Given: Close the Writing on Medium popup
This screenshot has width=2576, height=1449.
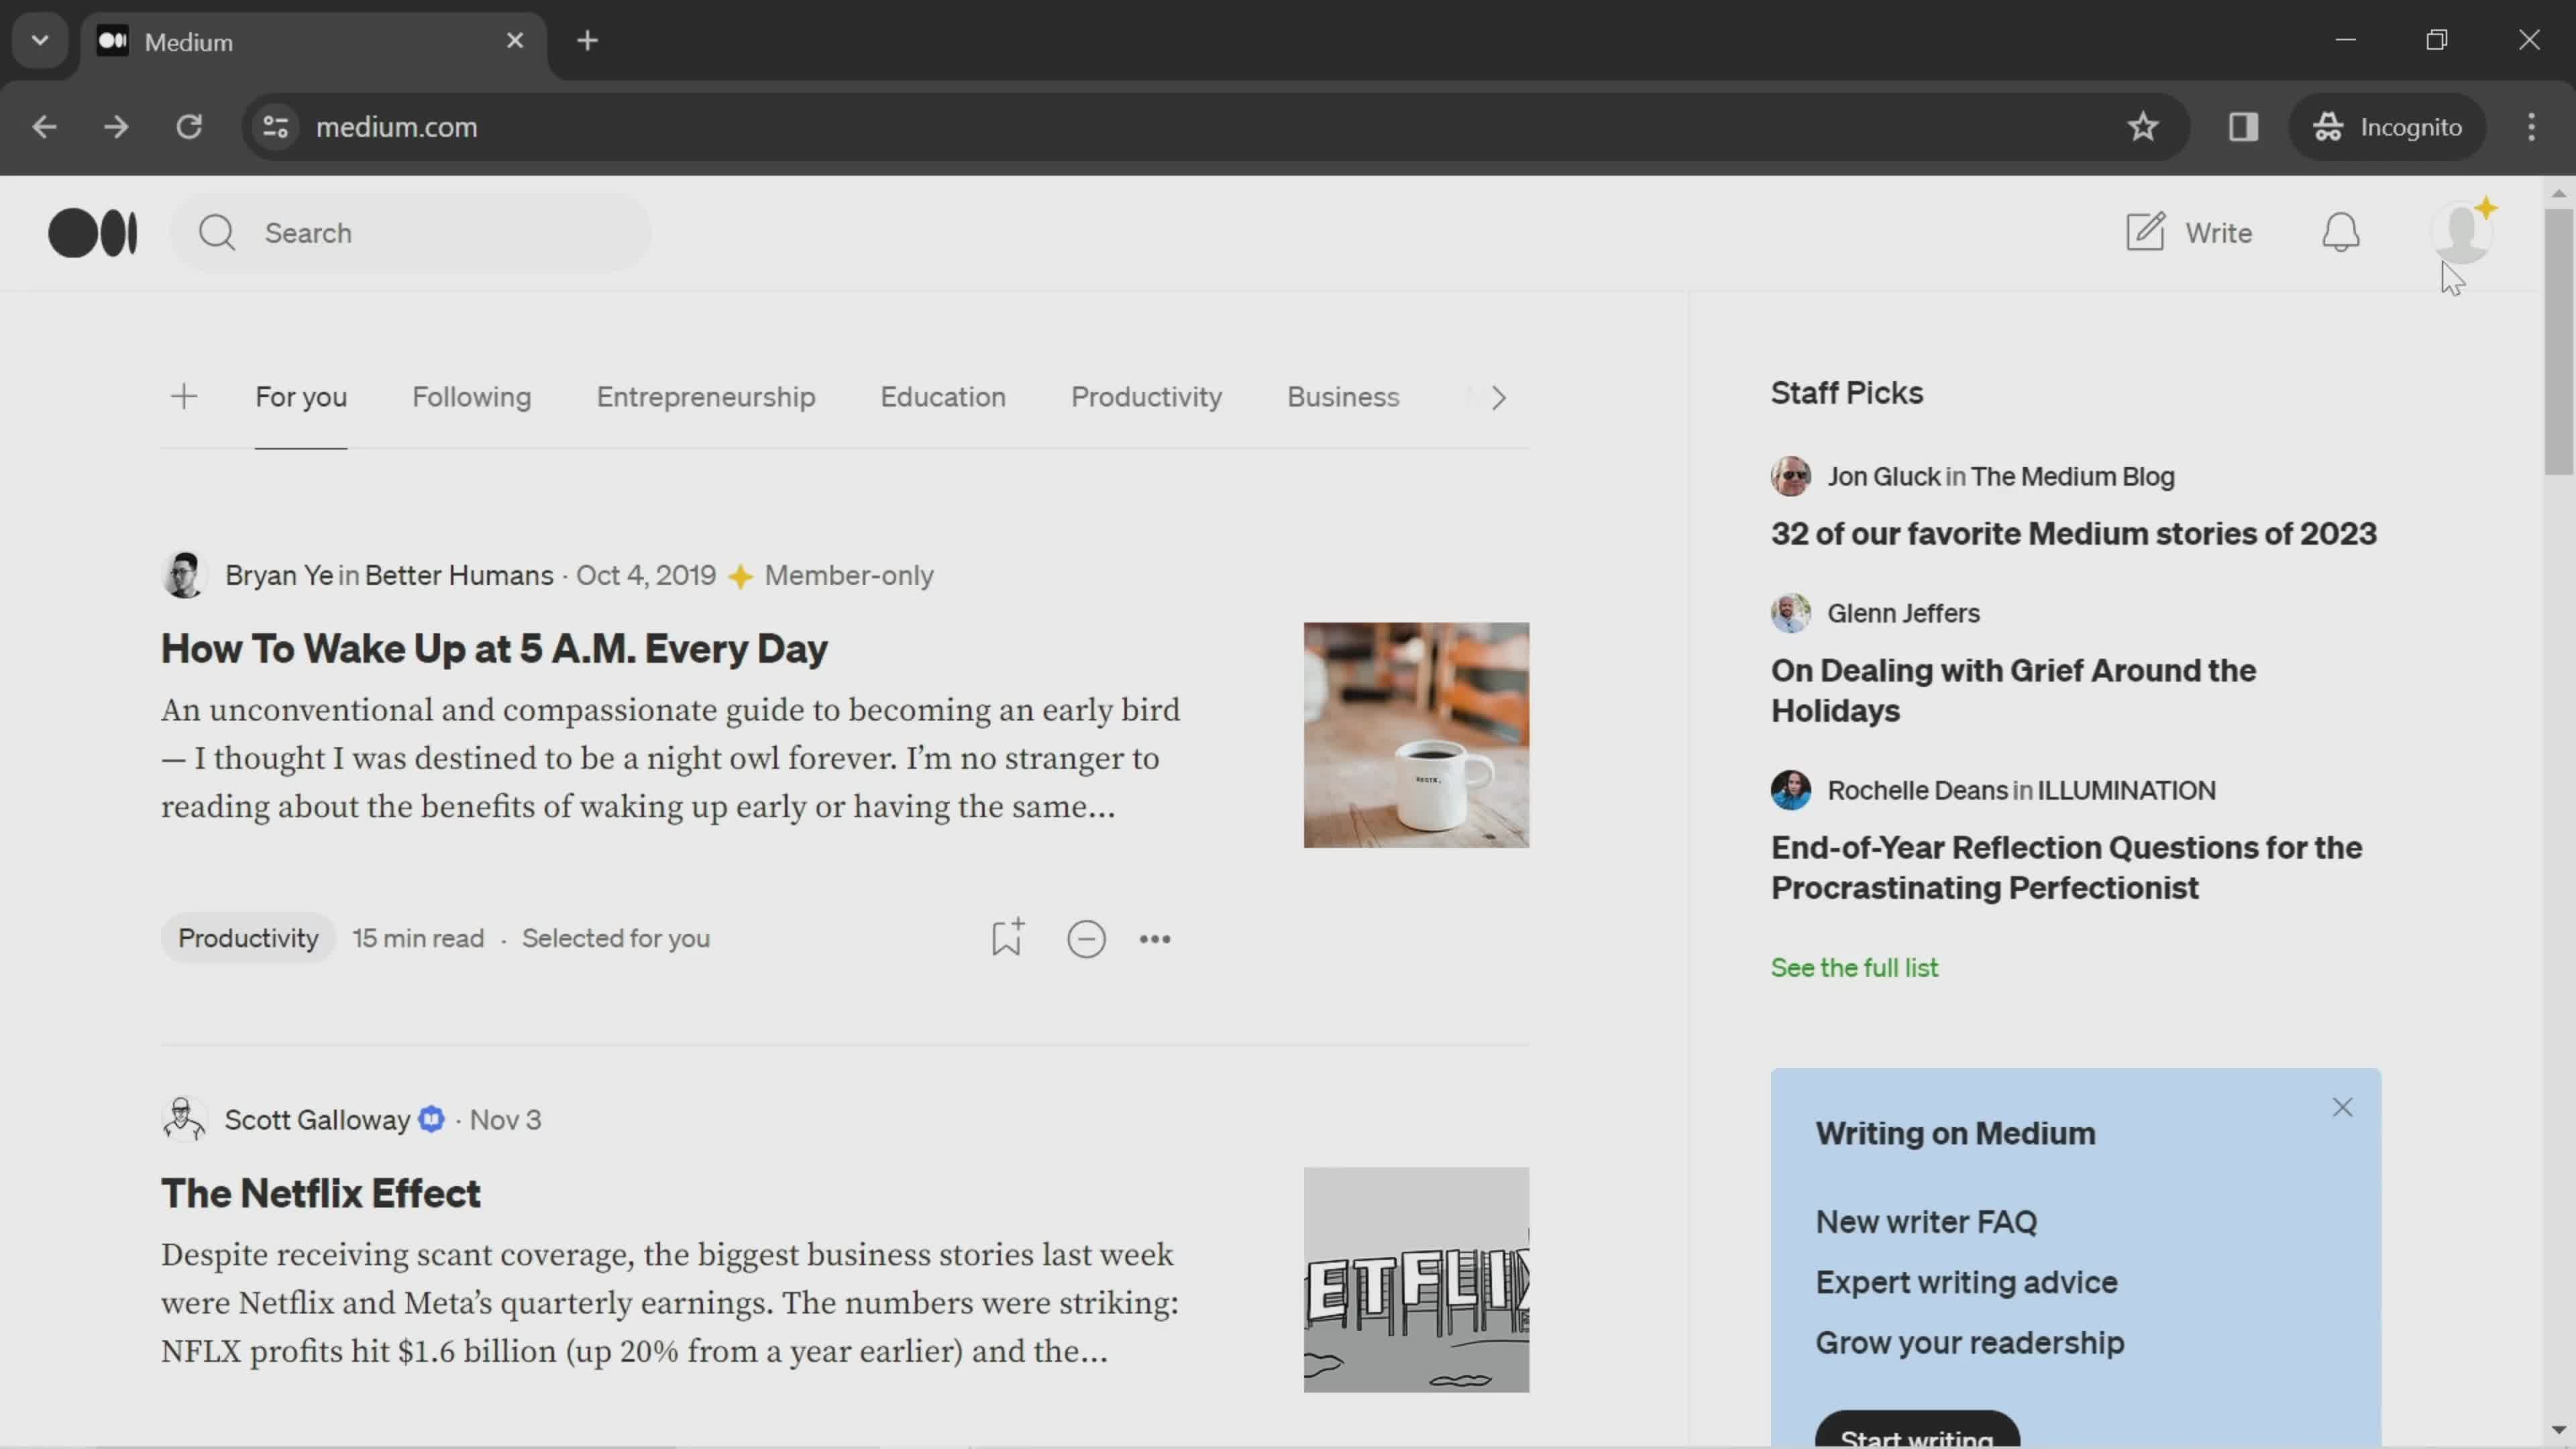Looking at the screenshot, I should pyautogui.click(x=2341, y=1106).
